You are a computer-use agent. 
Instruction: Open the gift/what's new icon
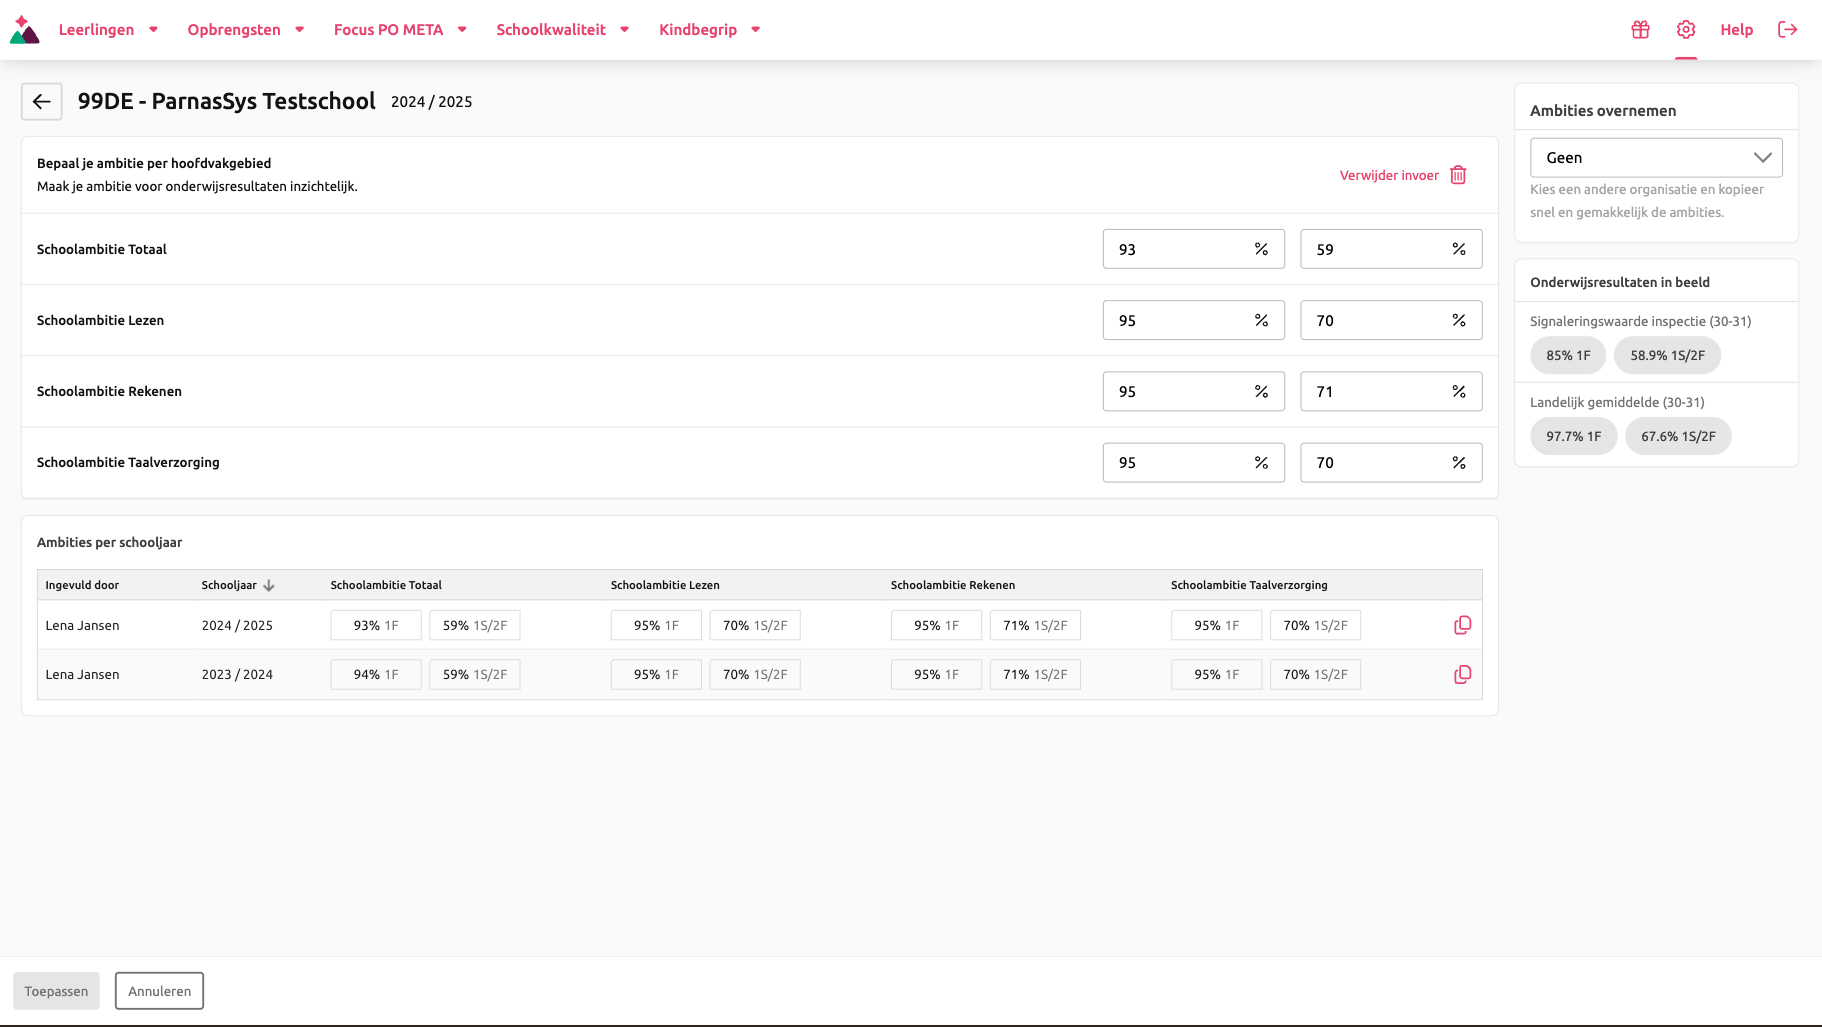[x=1640, y=30]
